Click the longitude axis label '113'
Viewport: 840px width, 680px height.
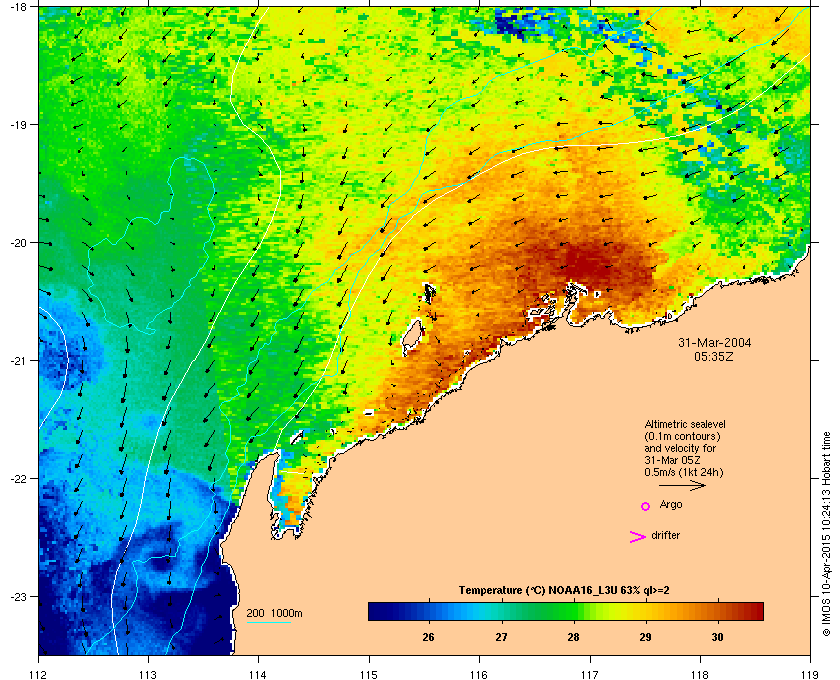pos(148,674)
